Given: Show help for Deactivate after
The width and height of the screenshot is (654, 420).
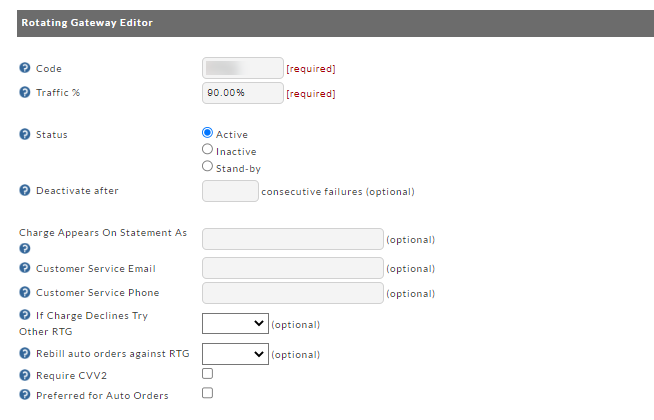Looking at the screenshot, I should [25, 190].
